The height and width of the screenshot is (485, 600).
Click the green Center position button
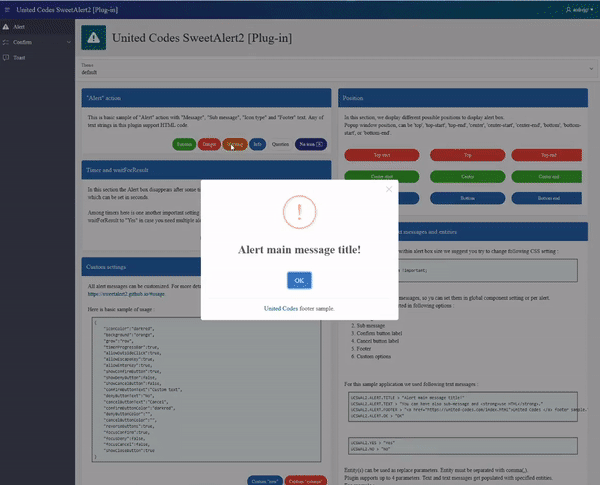468,176
